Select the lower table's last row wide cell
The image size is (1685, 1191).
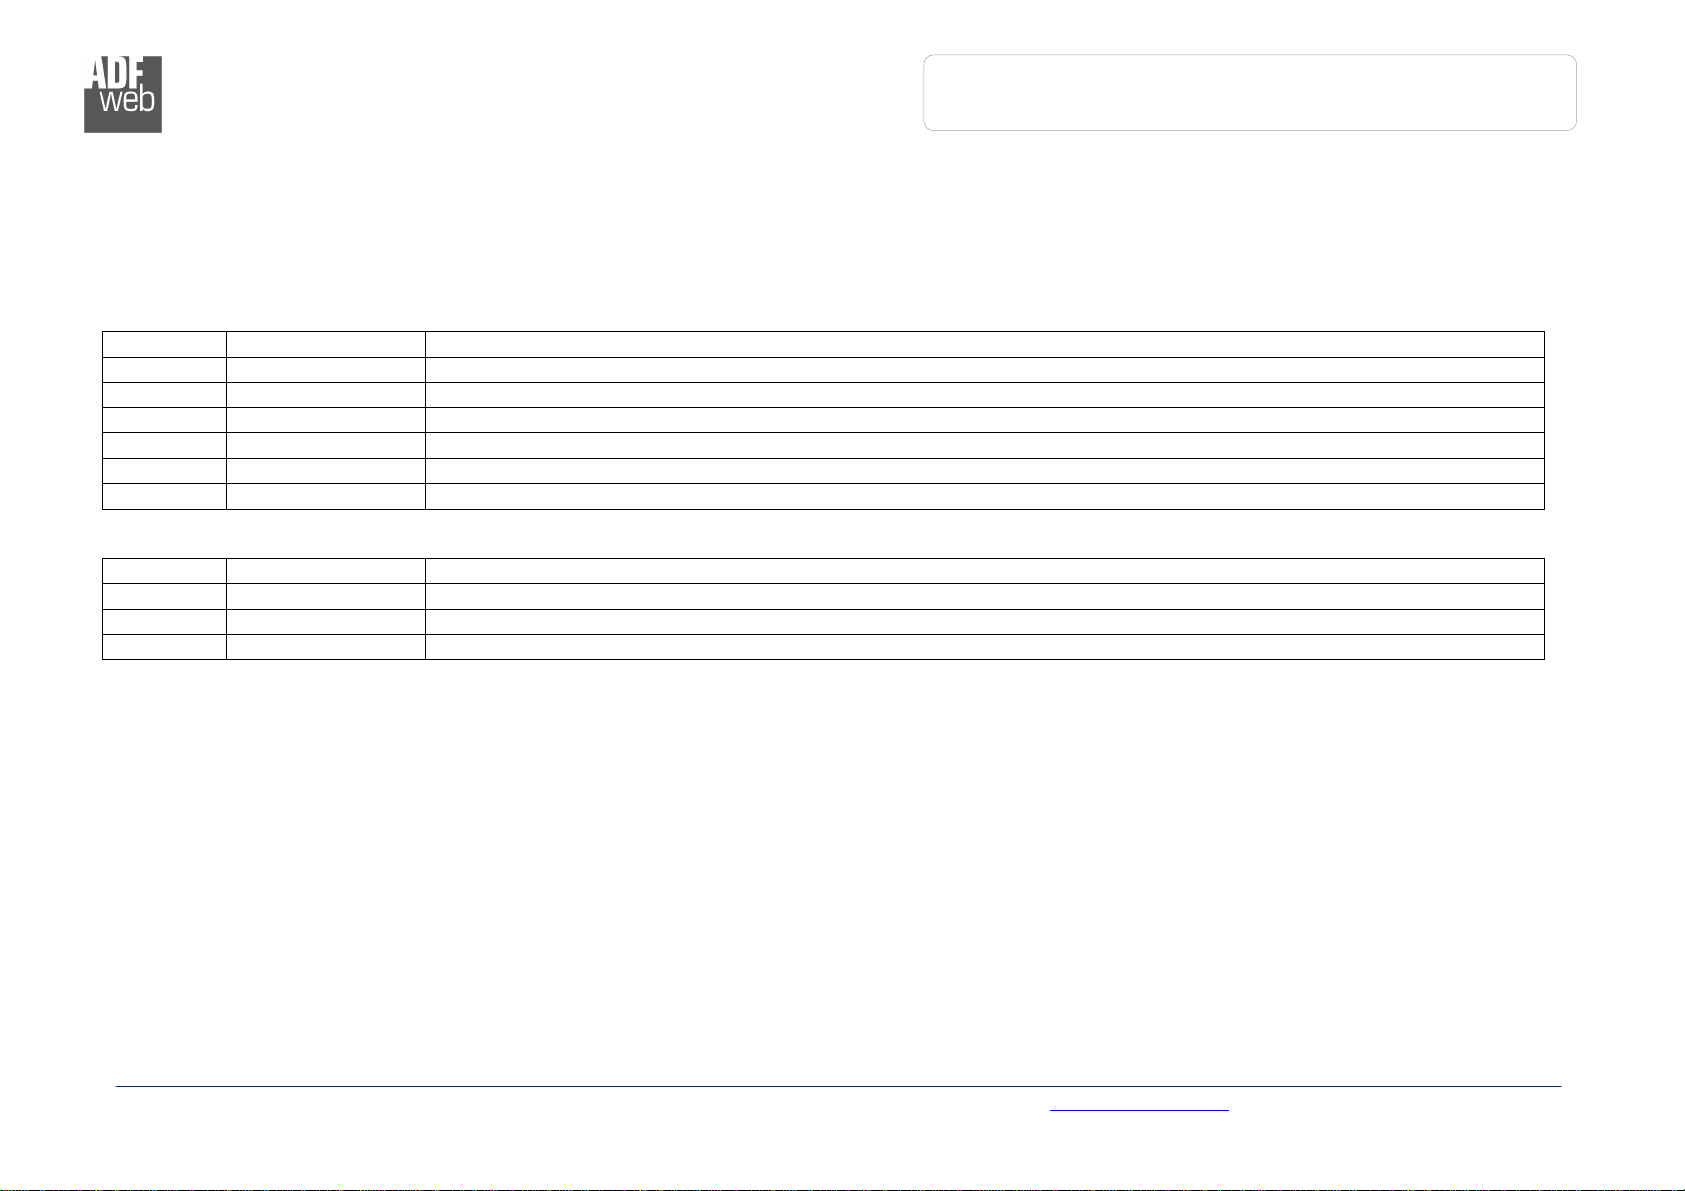pos(985,646)
